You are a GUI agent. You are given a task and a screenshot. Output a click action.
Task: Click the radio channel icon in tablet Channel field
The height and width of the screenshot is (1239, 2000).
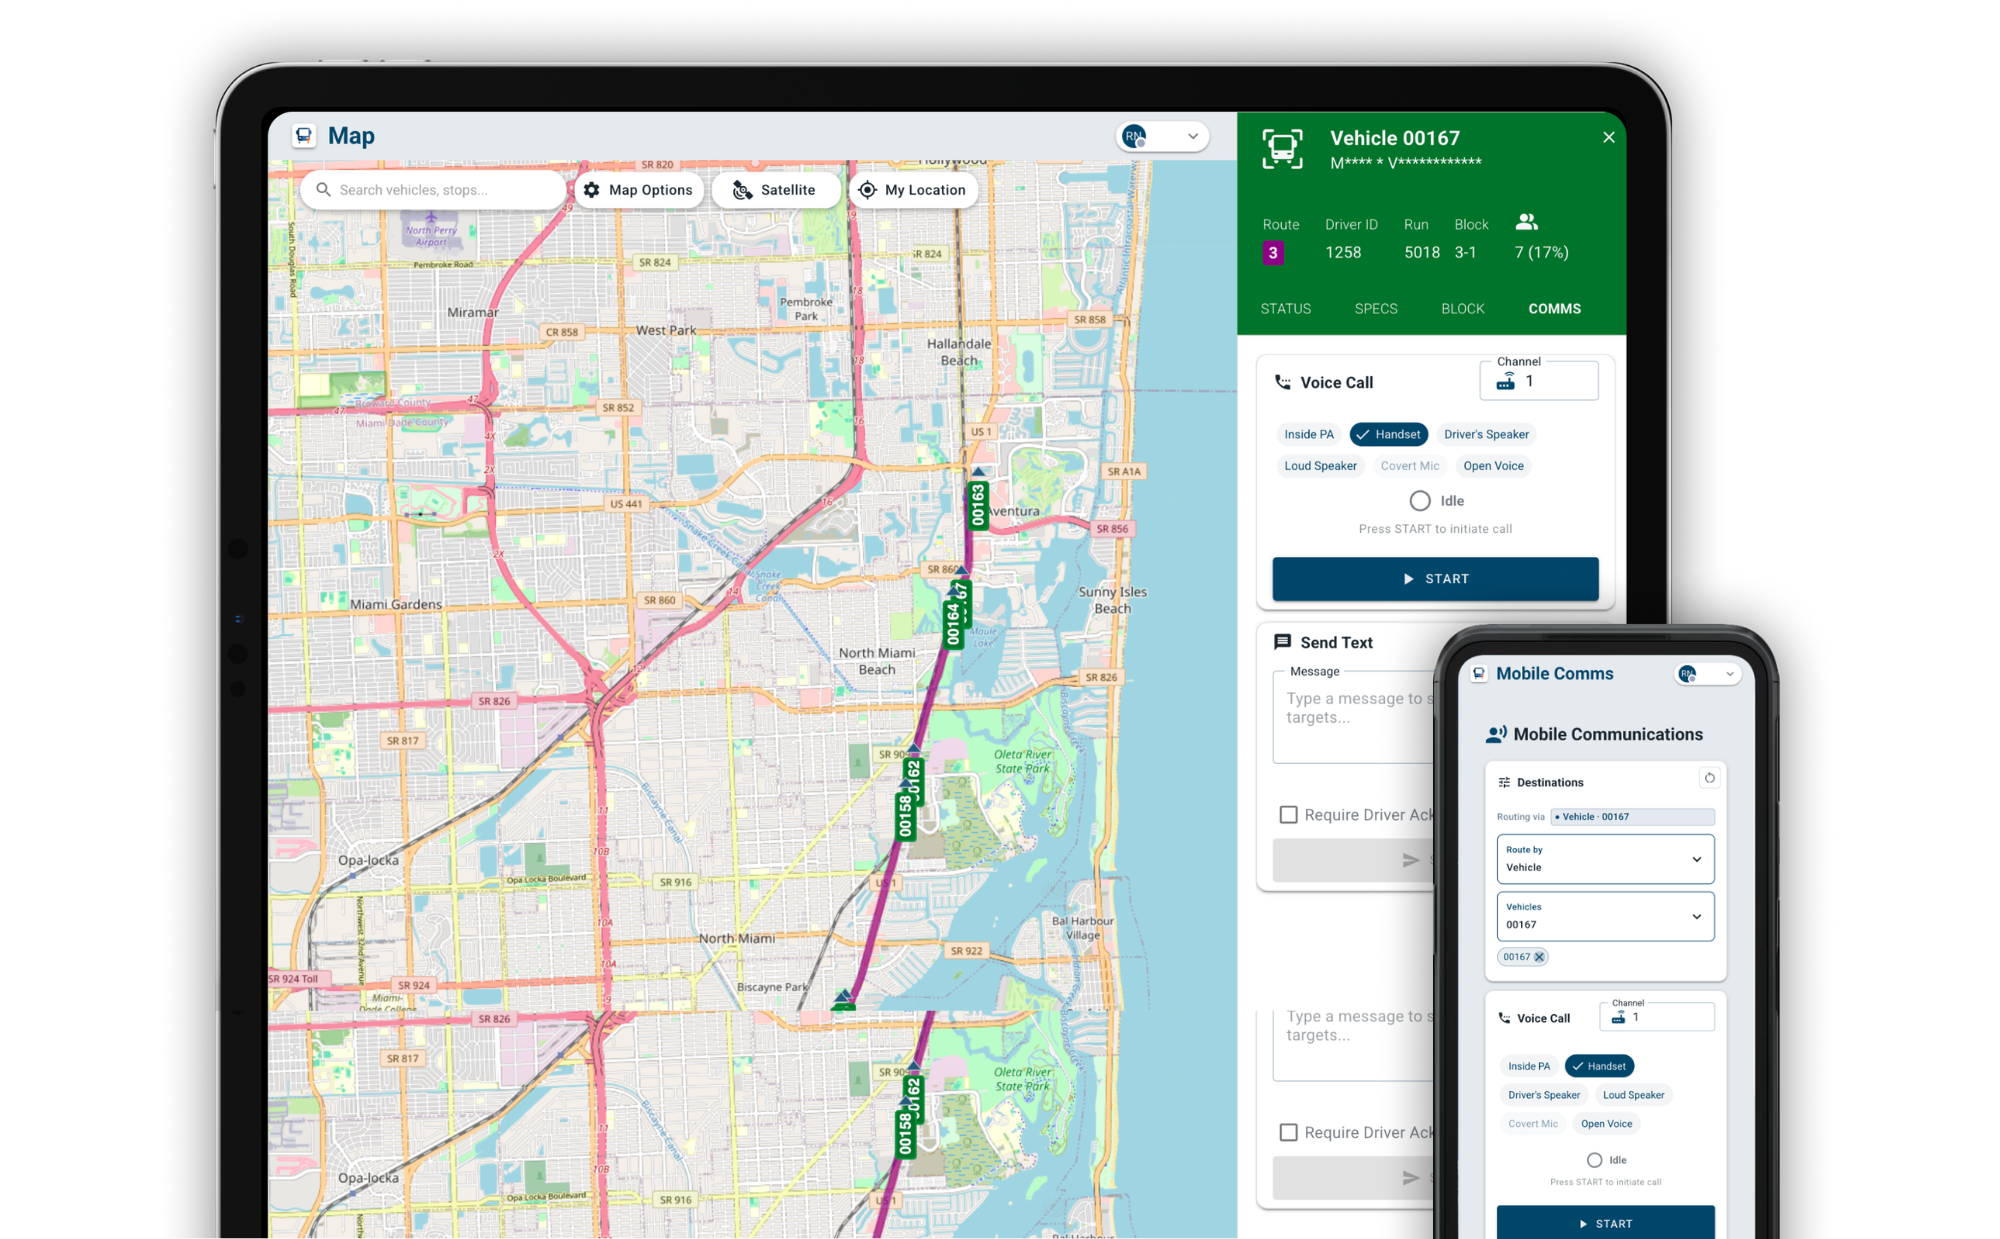1505,381
